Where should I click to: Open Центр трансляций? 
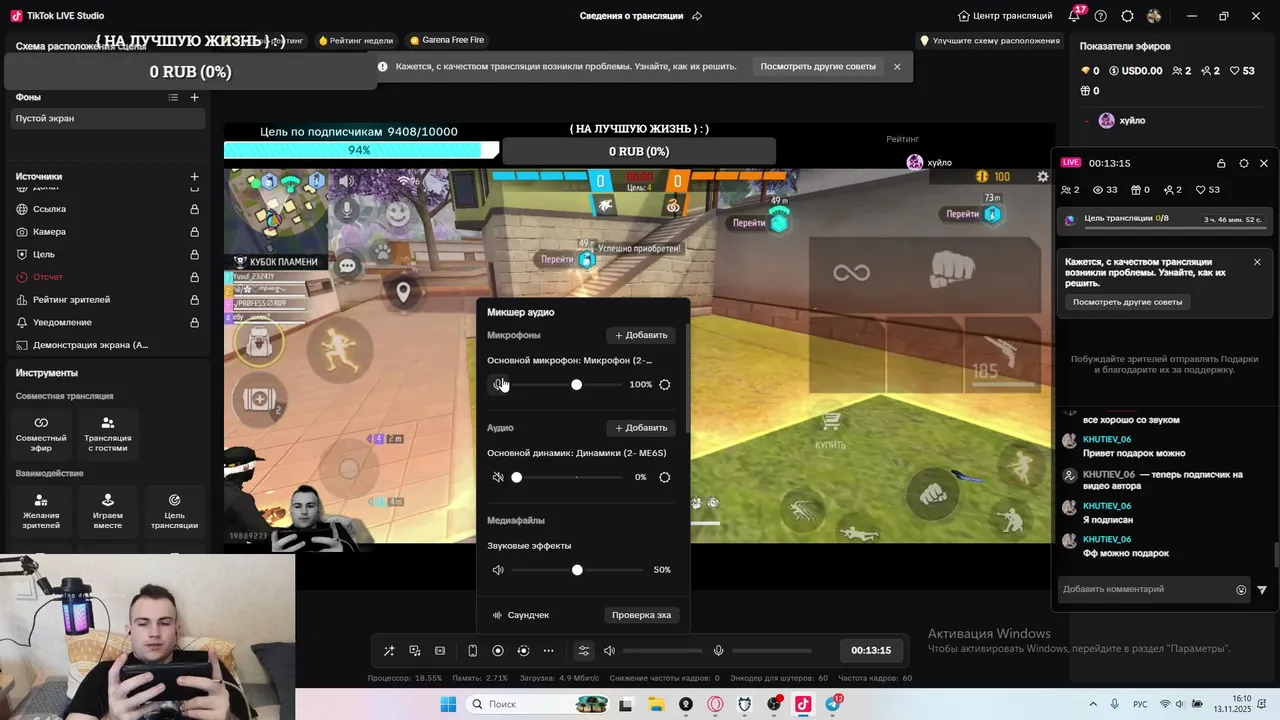point(1005,16)
